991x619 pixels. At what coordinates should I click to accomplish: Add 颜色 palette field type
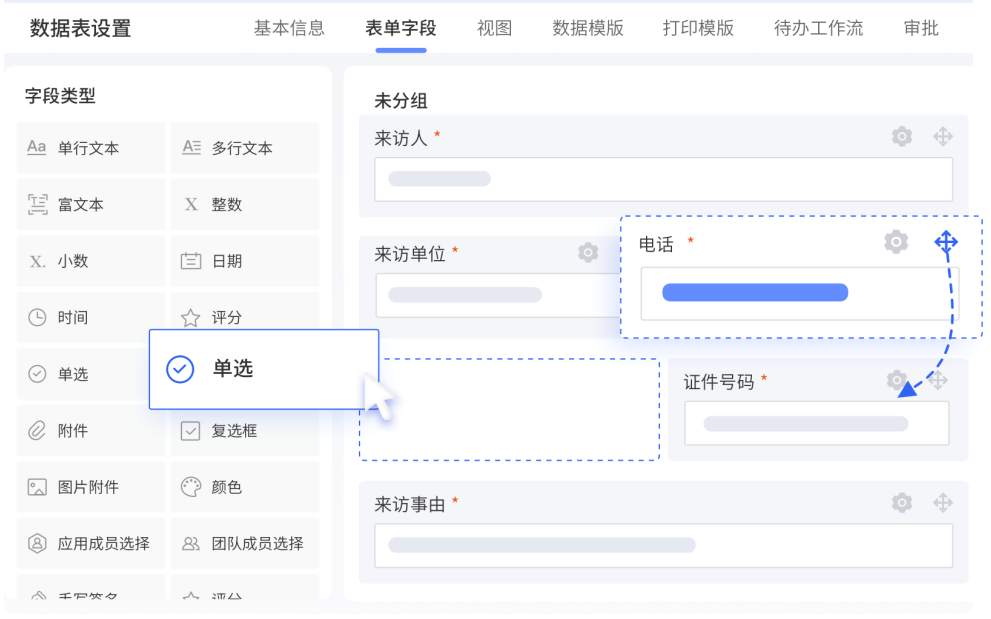245,487
